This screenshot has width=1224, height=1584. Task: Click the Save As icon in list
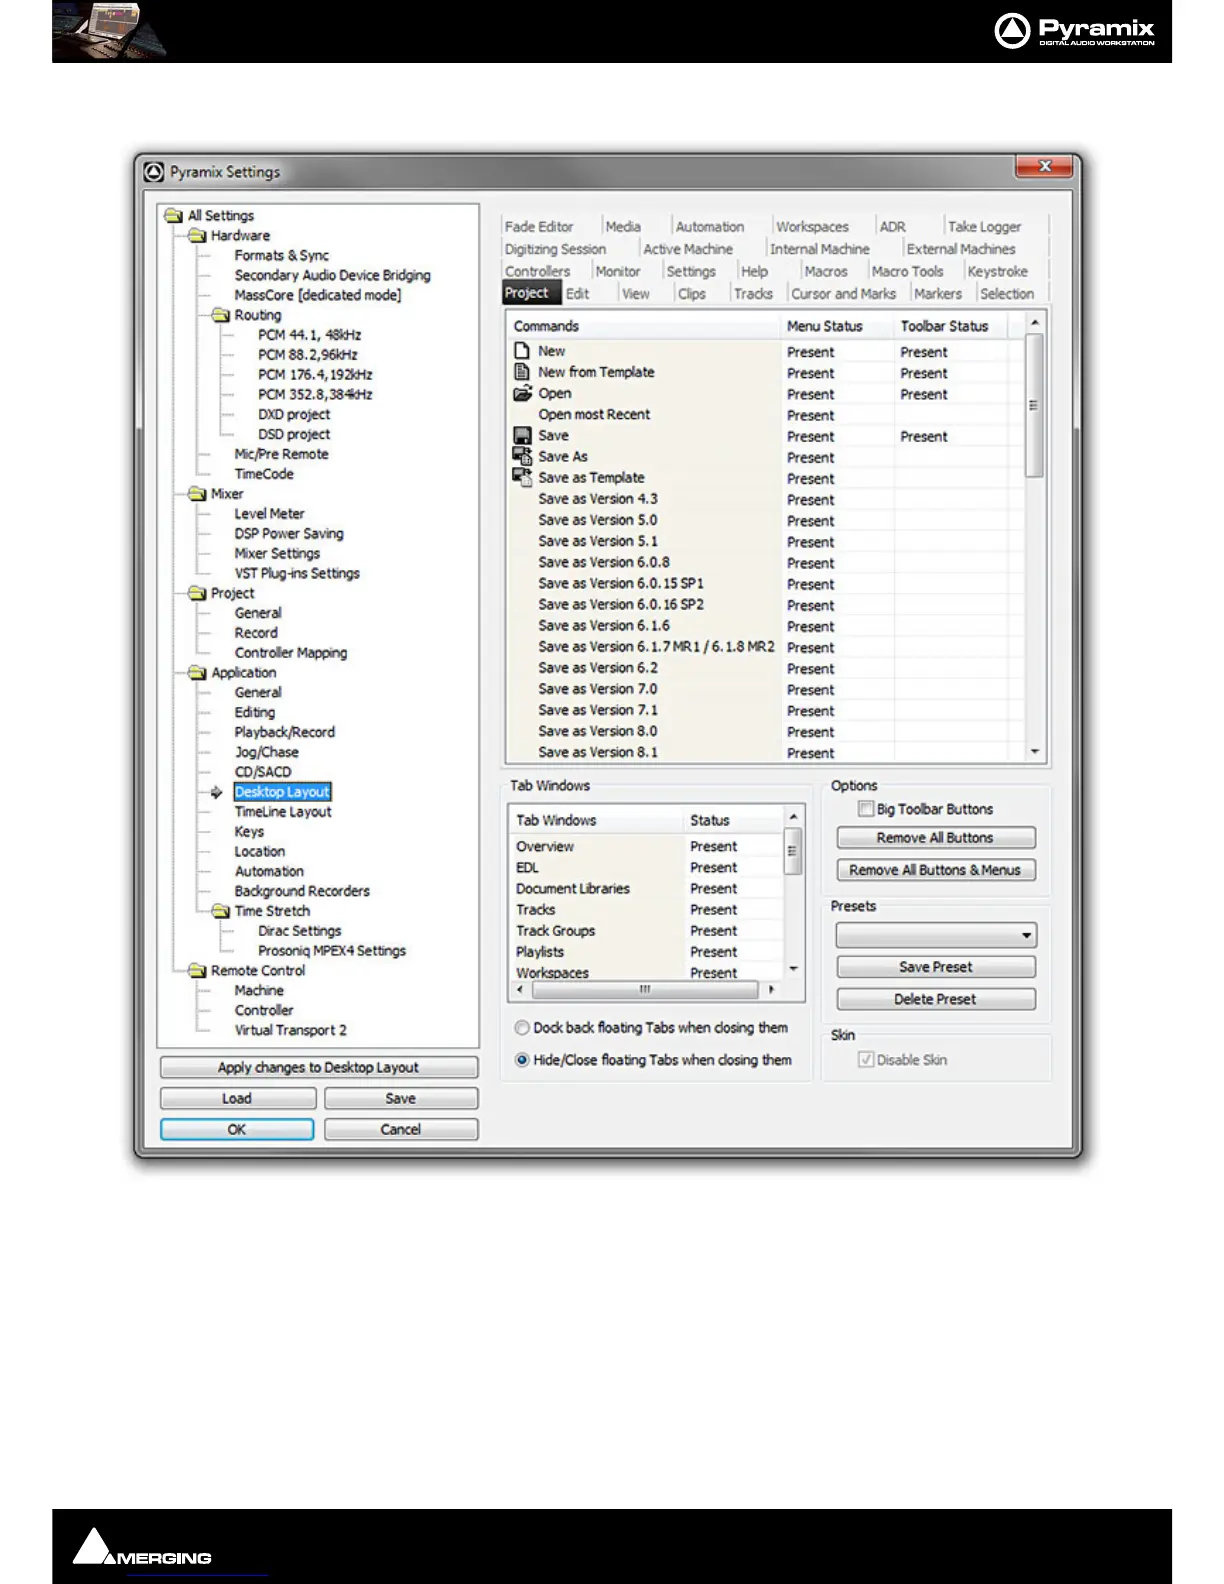[x=521, y=456]
